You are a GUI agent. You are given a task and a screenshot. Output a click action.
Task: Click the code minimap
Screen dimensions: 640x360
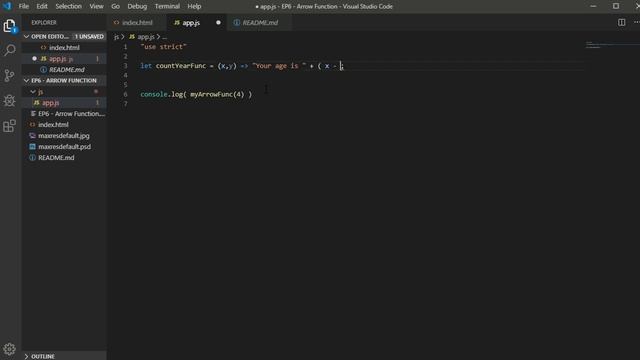tap(611, 45)
